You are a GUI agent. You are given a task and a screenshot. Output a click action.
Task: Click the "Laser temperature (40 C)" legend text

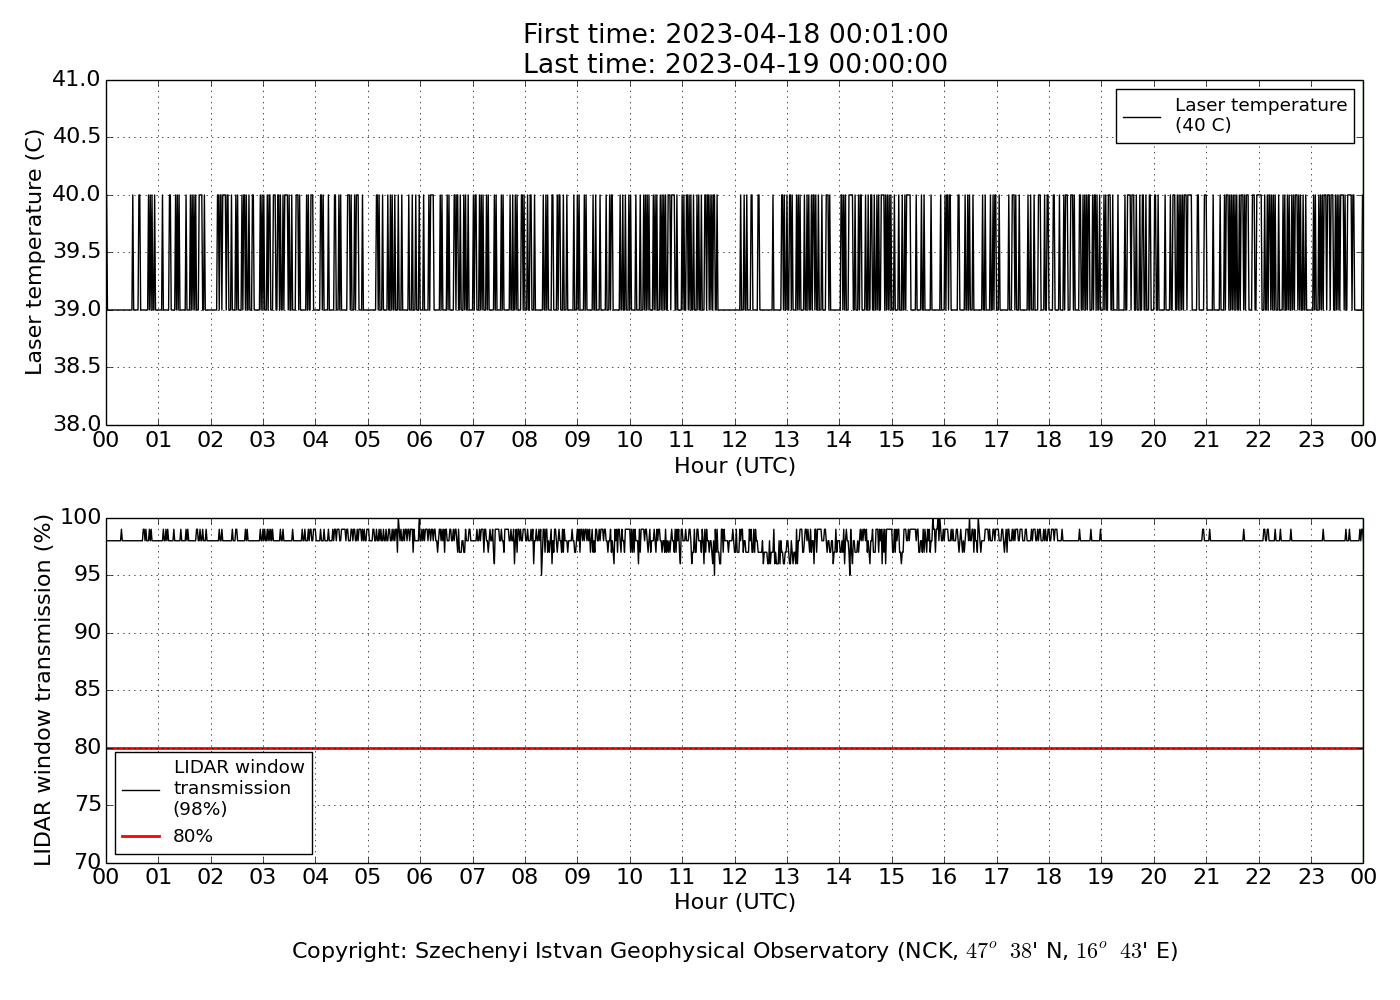coord(1260,115)
